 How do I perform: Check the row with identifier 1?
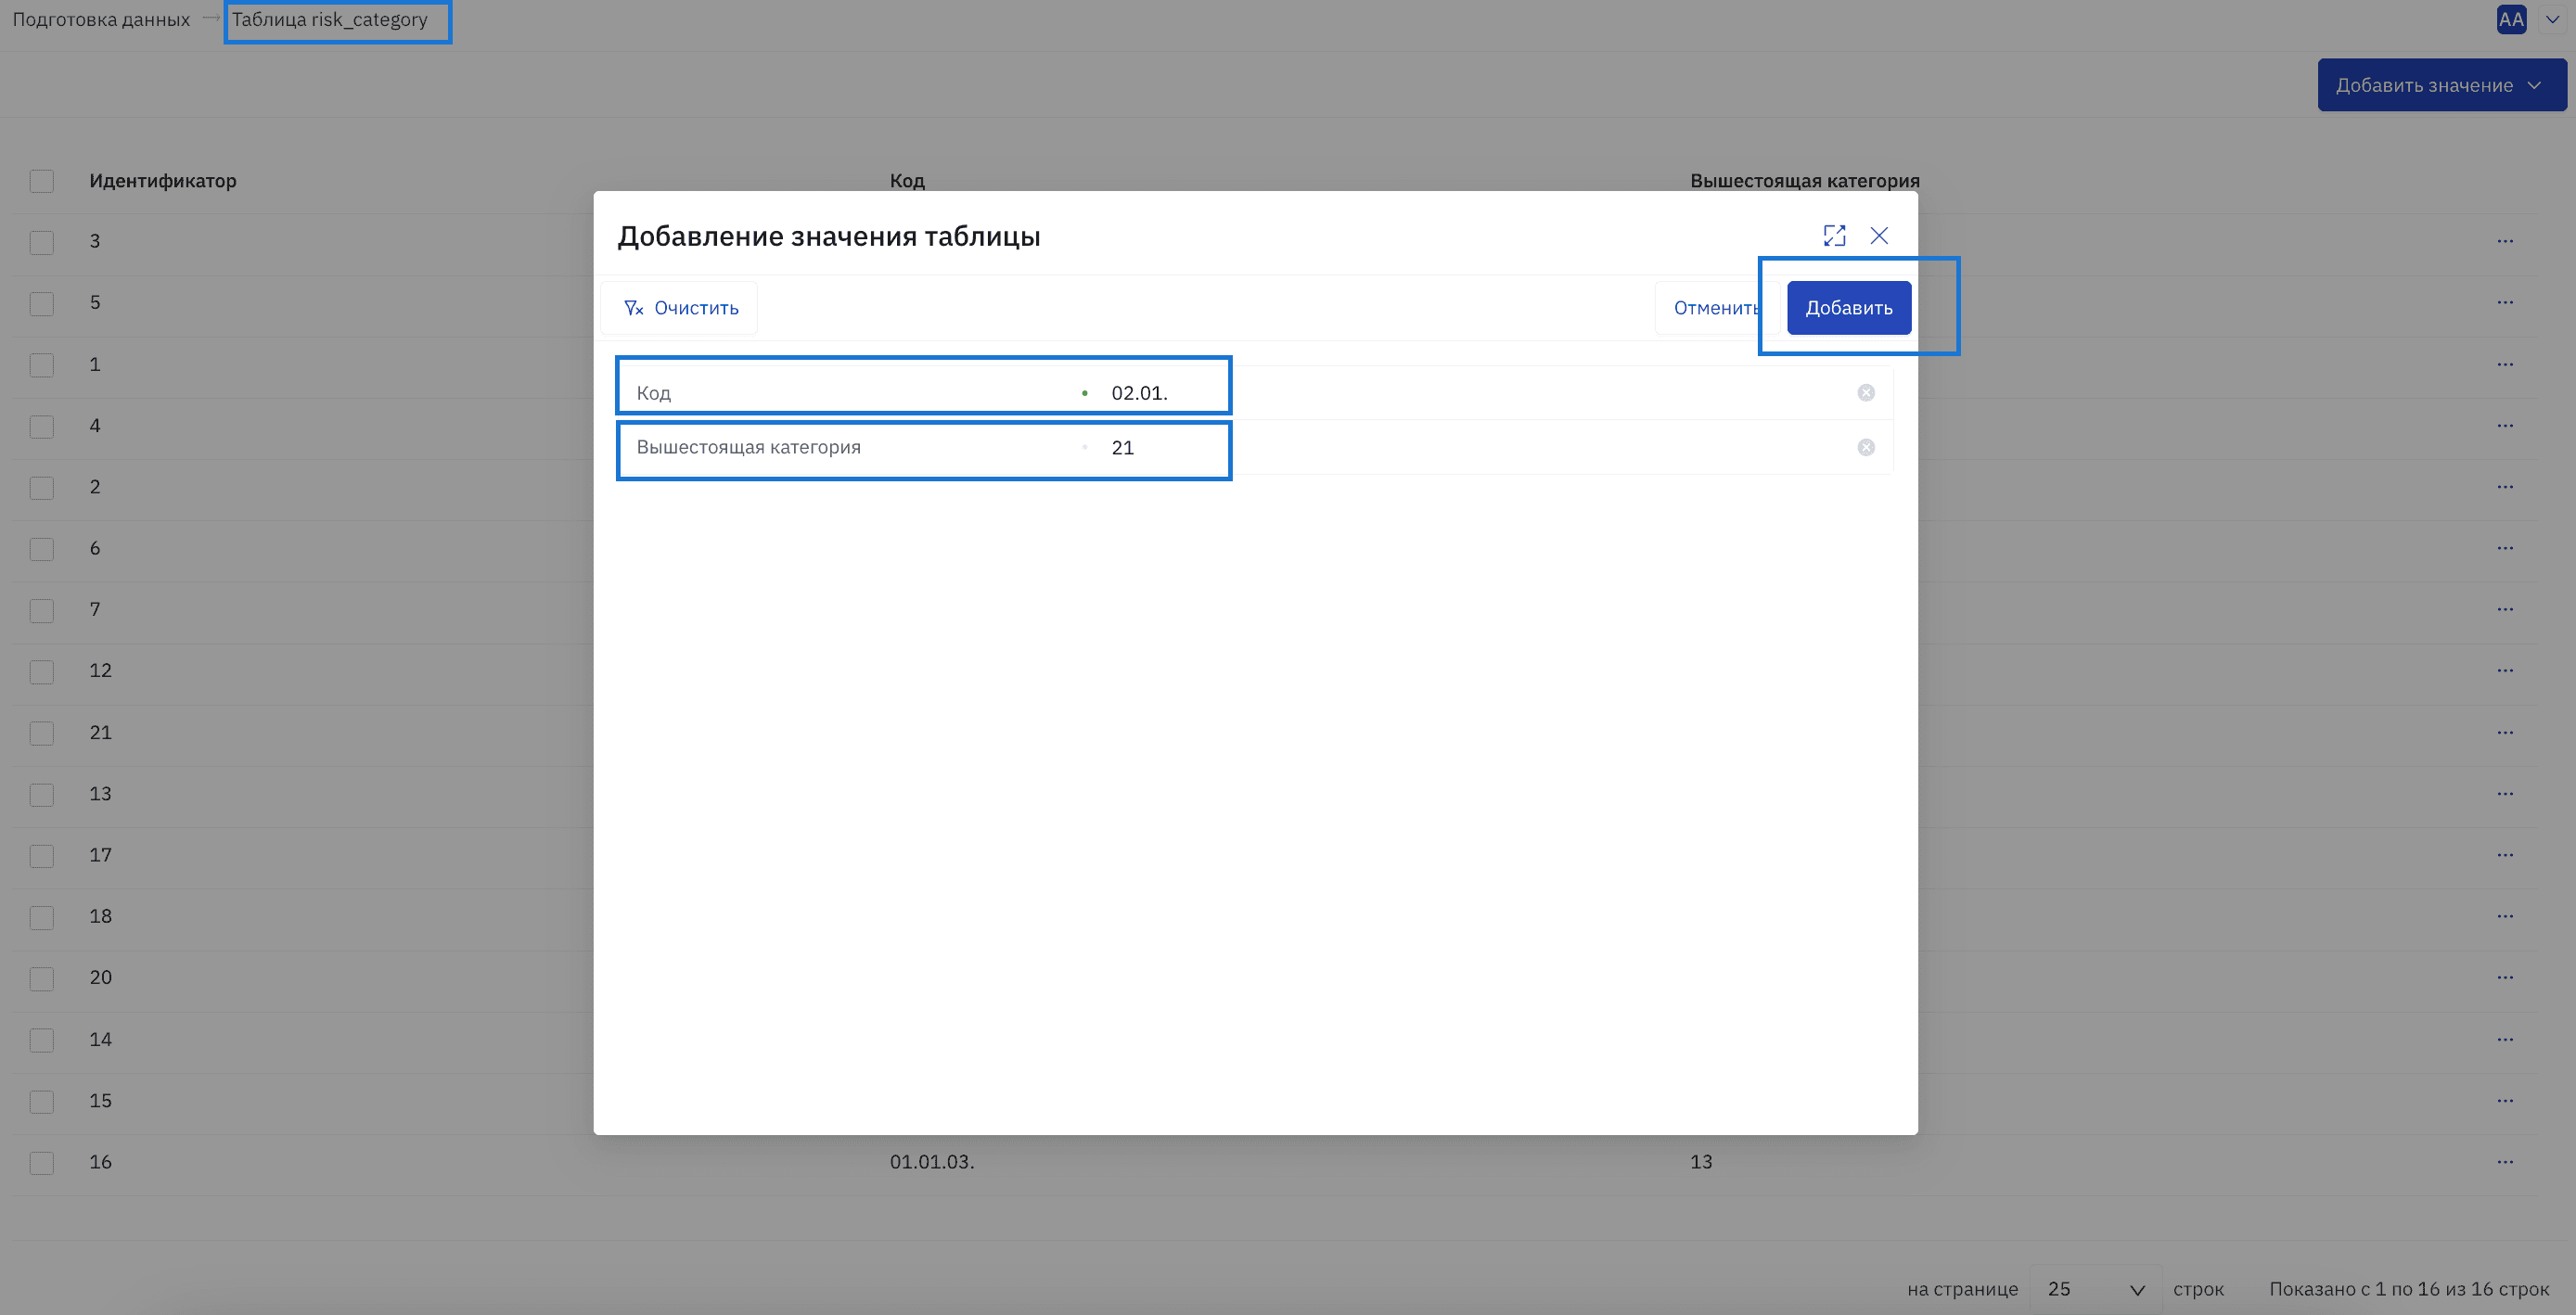click(x=42, y=365)
